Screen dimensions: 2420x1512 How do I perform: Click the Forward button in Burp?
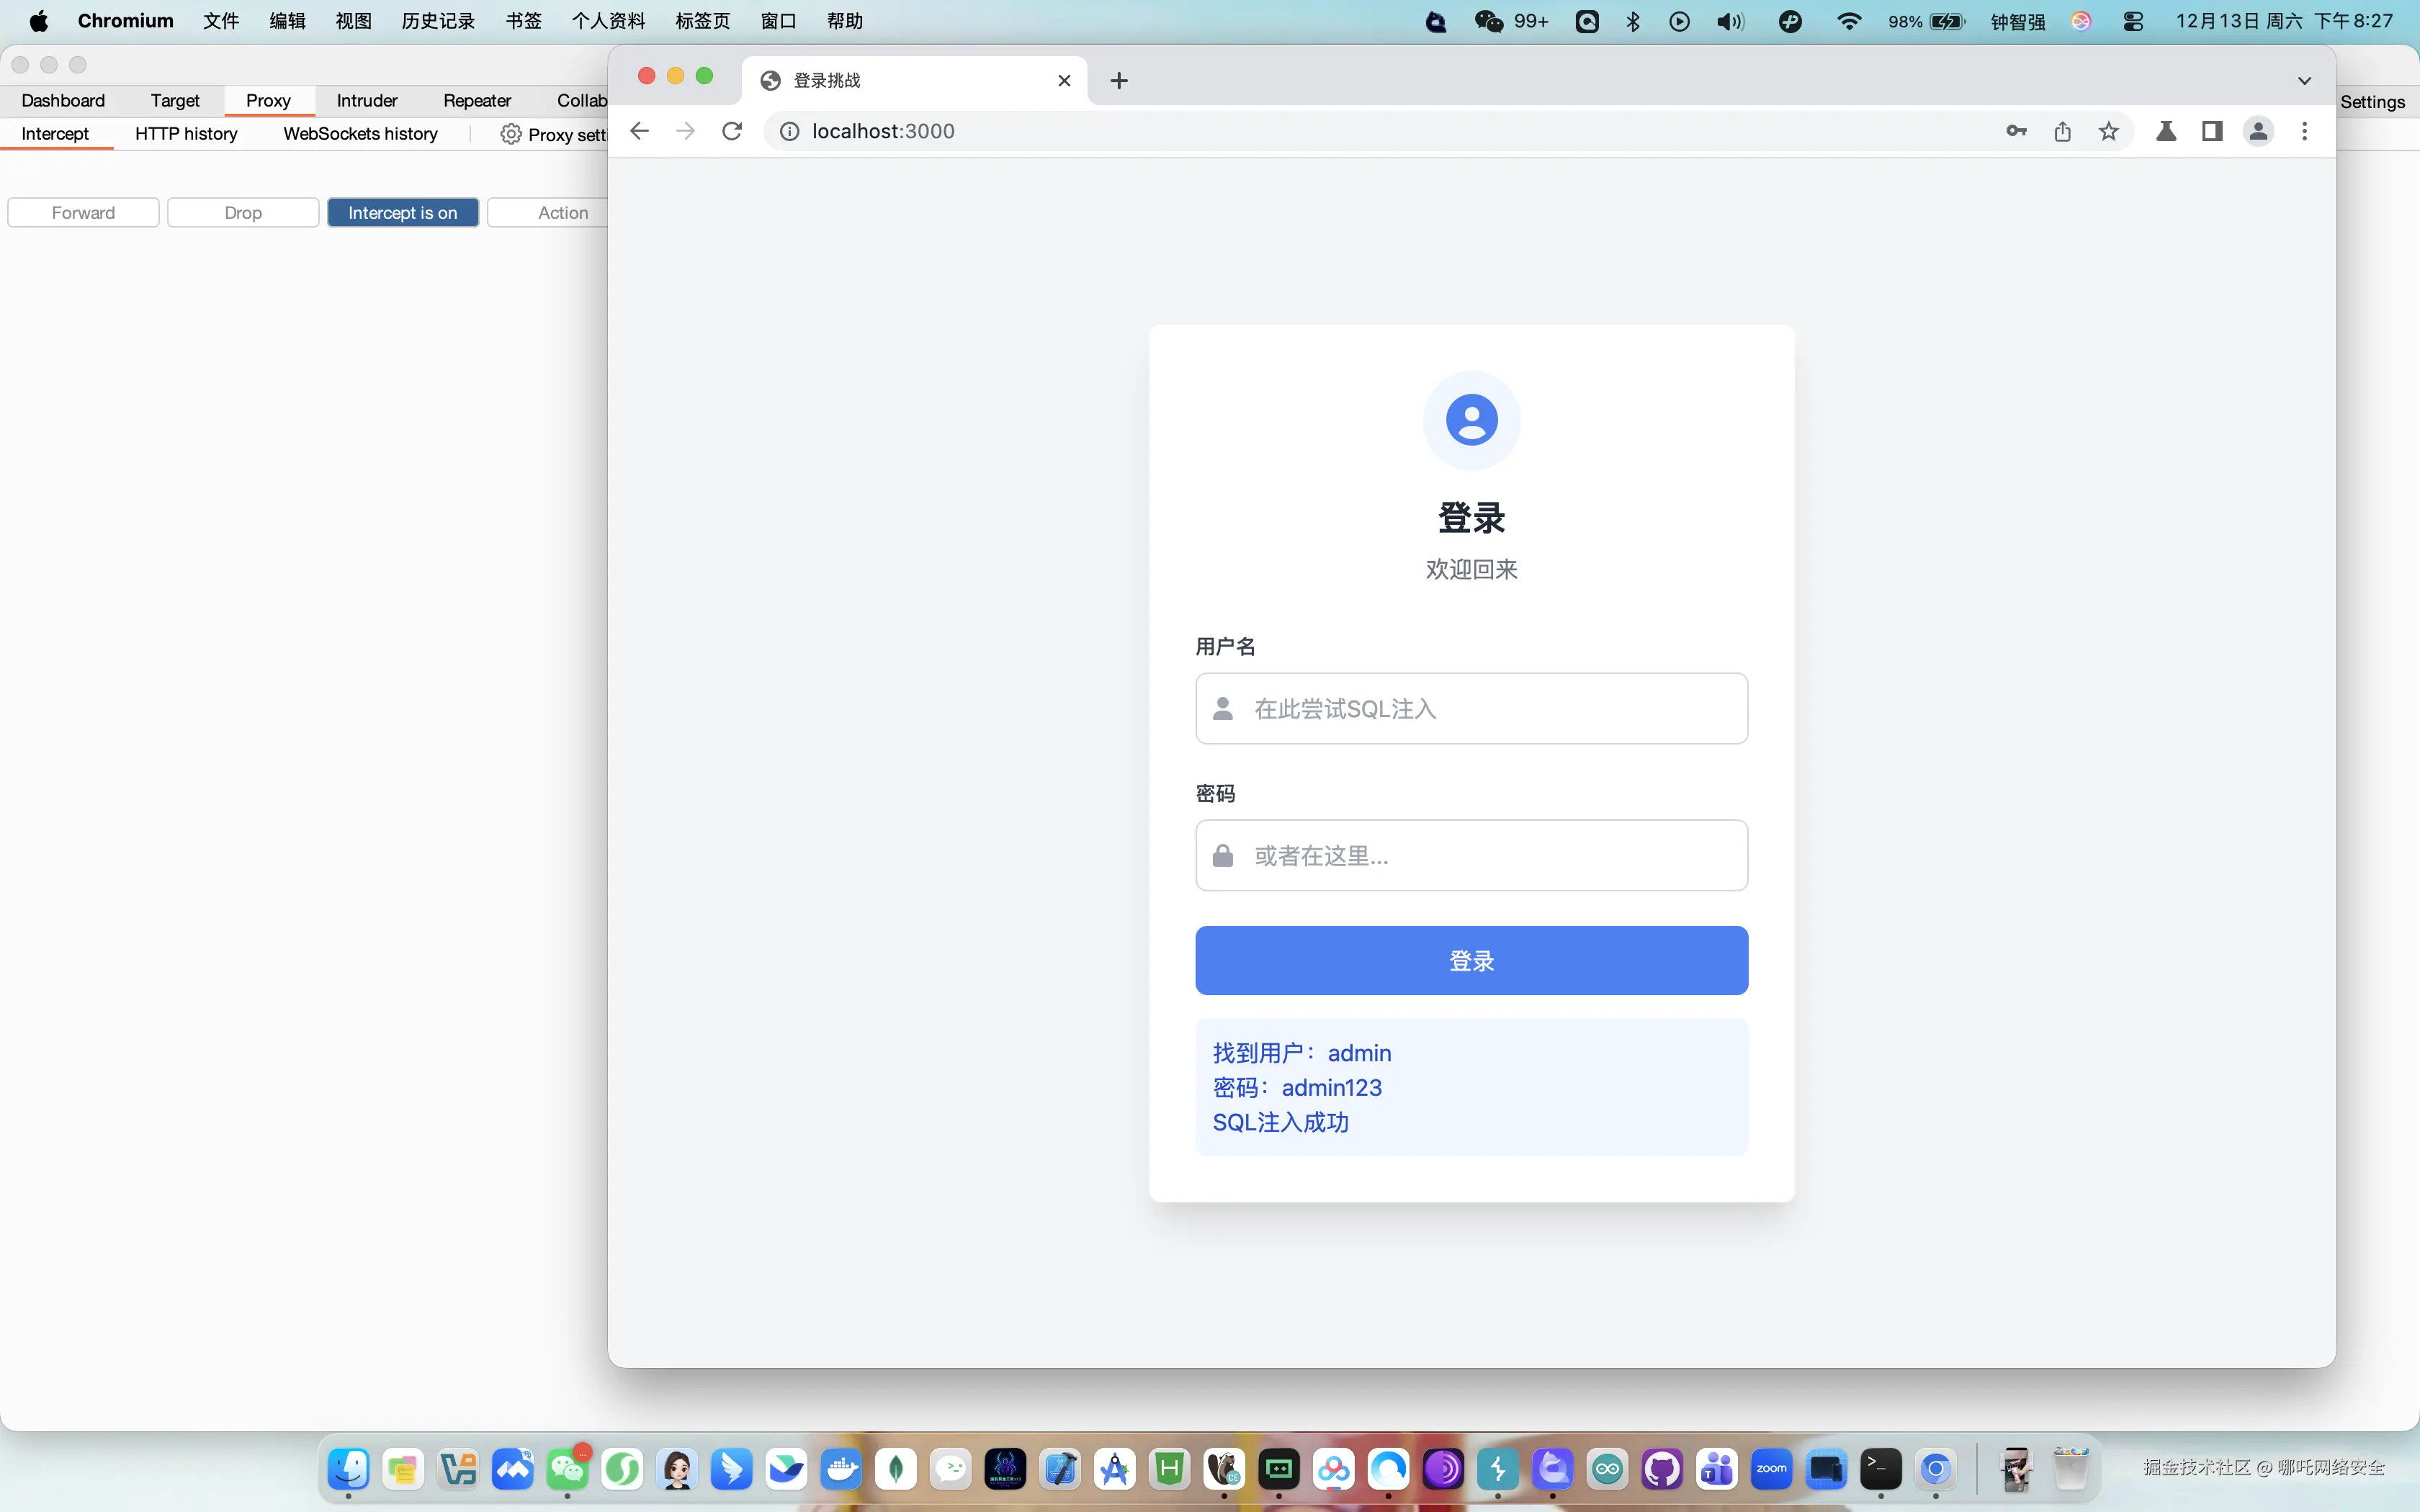(x=82, y=212)
